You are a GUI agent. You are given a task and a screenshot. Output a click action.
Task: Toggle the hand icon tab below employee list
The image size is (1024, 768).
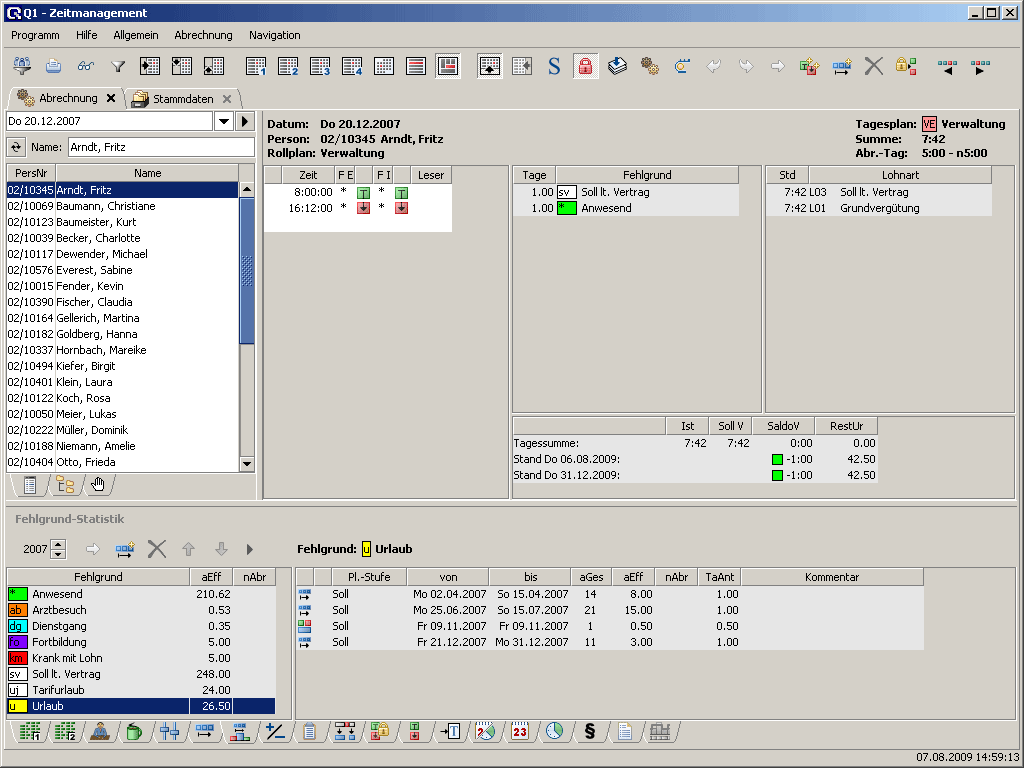pyautogui.click(x=97, y=486)
